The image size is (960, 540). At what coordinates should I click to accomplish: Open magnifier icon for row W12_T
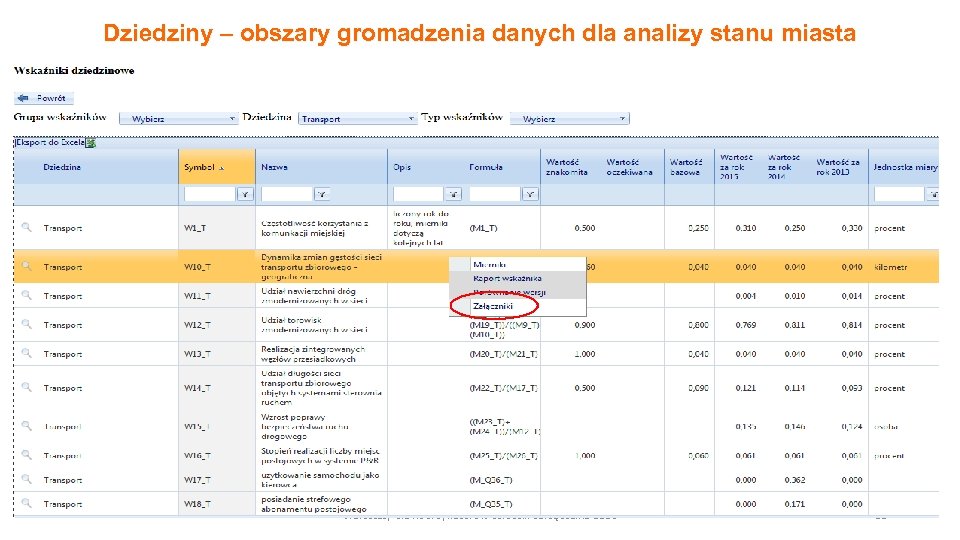pyautogui.click(x=26, y=324)
